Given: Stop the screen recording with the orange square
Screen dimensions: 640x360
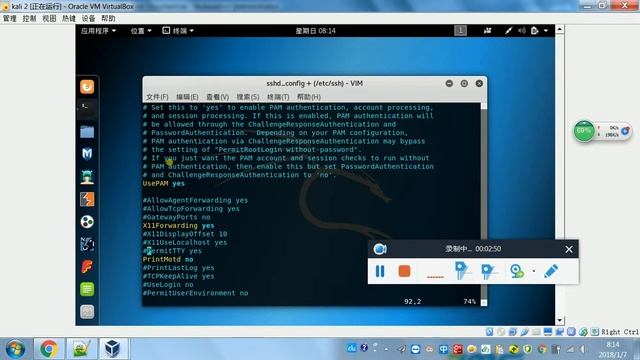Looking at the screenshot, I should 404,271.
